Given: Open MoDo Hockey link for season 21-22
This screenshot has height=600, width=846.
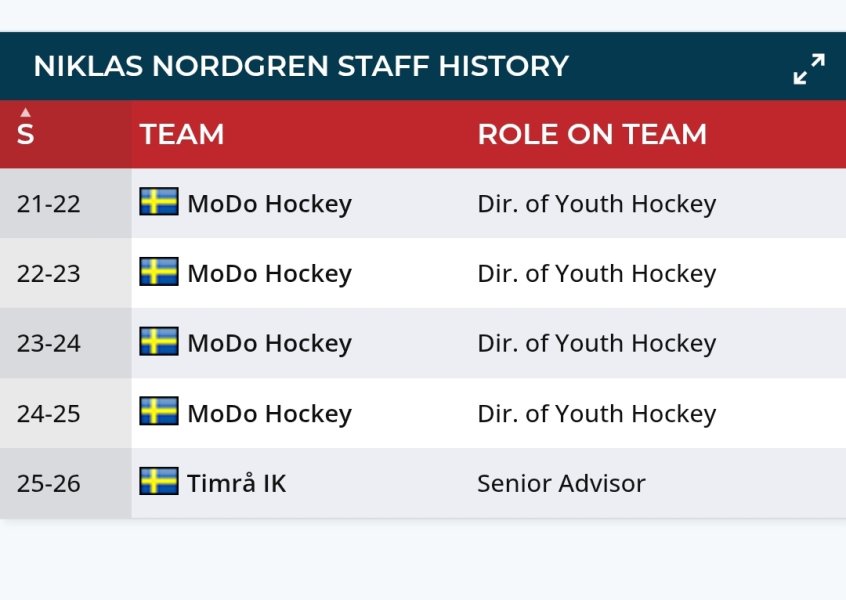Looking at the screenshot, I should click(269, 204).
